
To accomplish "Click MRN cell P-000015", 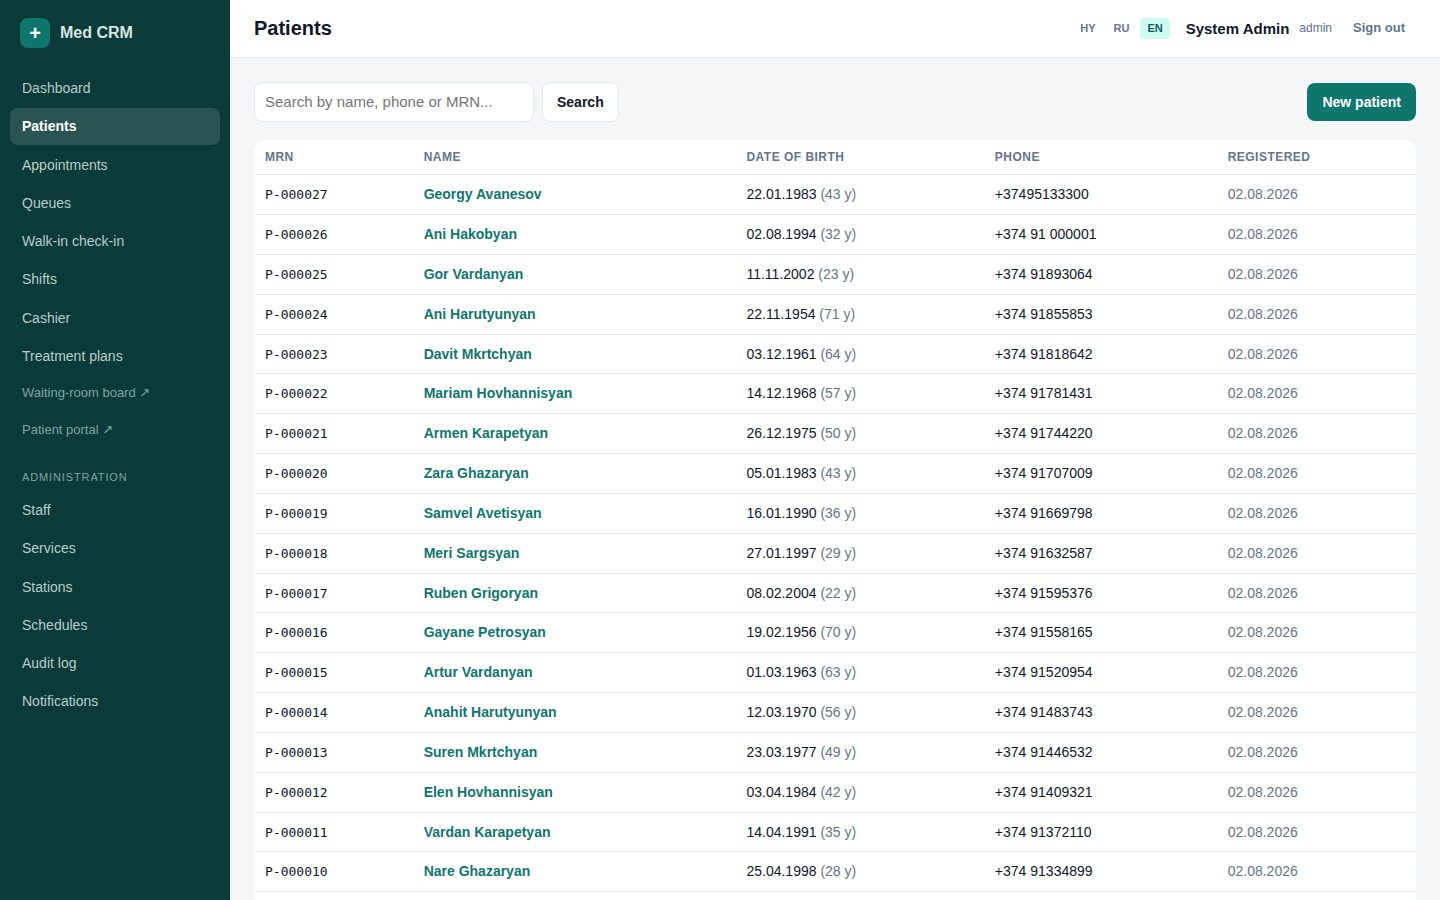I will pyautogui.click(x=296, y=673).
